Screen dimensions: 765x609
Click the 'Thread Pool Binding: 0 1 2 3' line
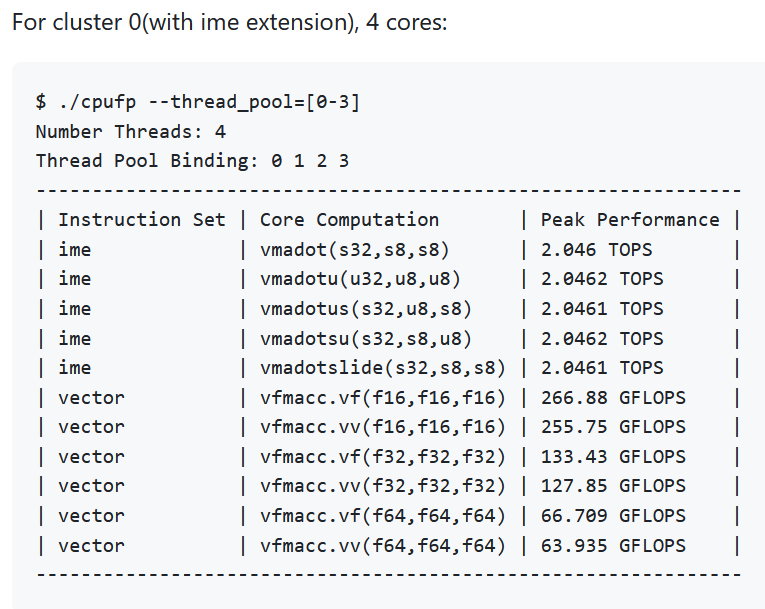192,160
